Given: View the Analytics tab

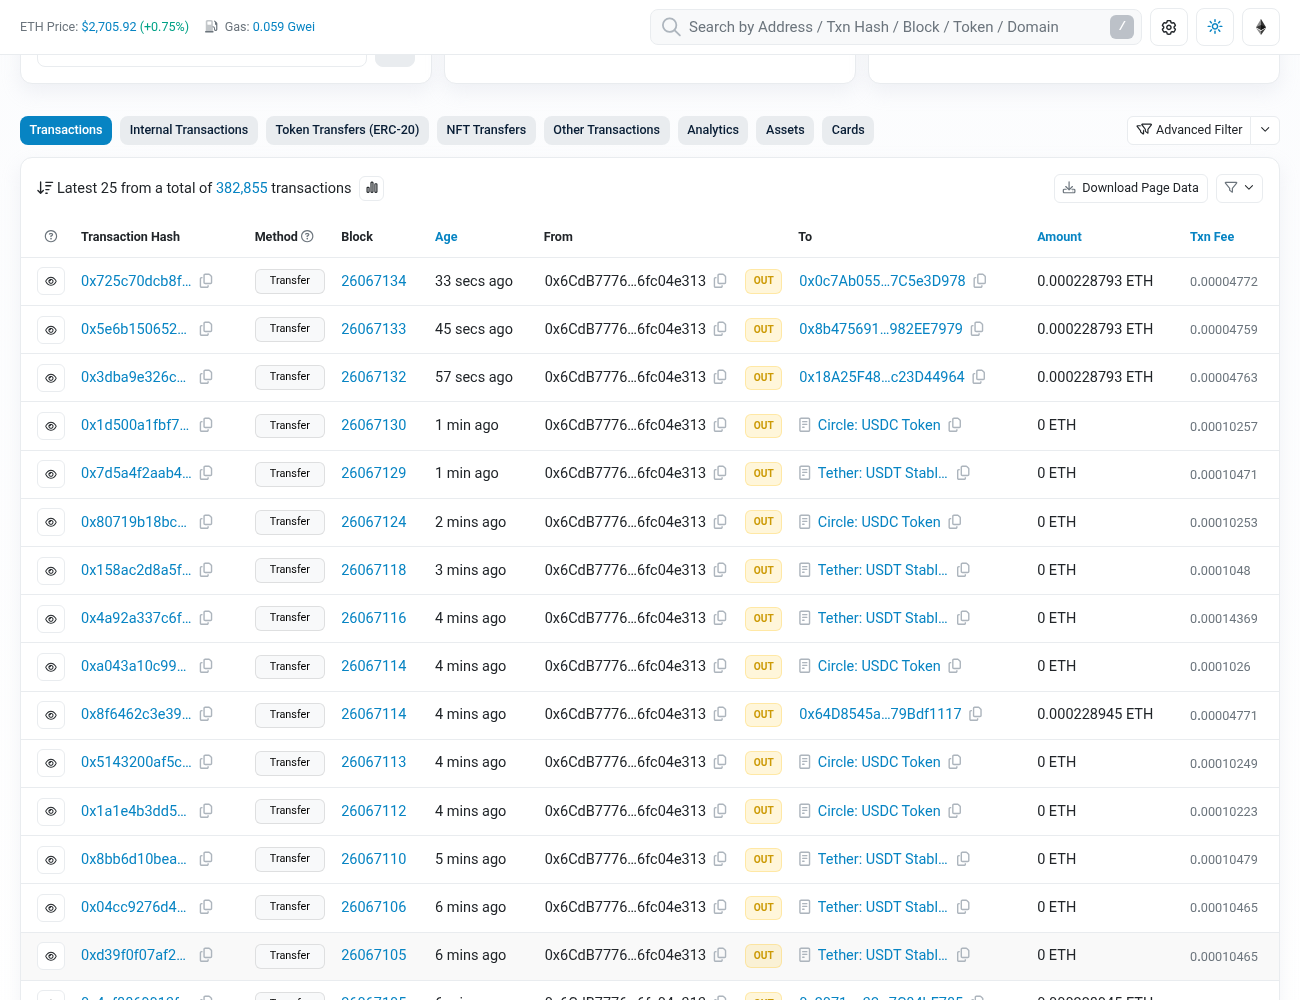Looking at the screenshot, I should pyautogui.click(x=713, y=130).
